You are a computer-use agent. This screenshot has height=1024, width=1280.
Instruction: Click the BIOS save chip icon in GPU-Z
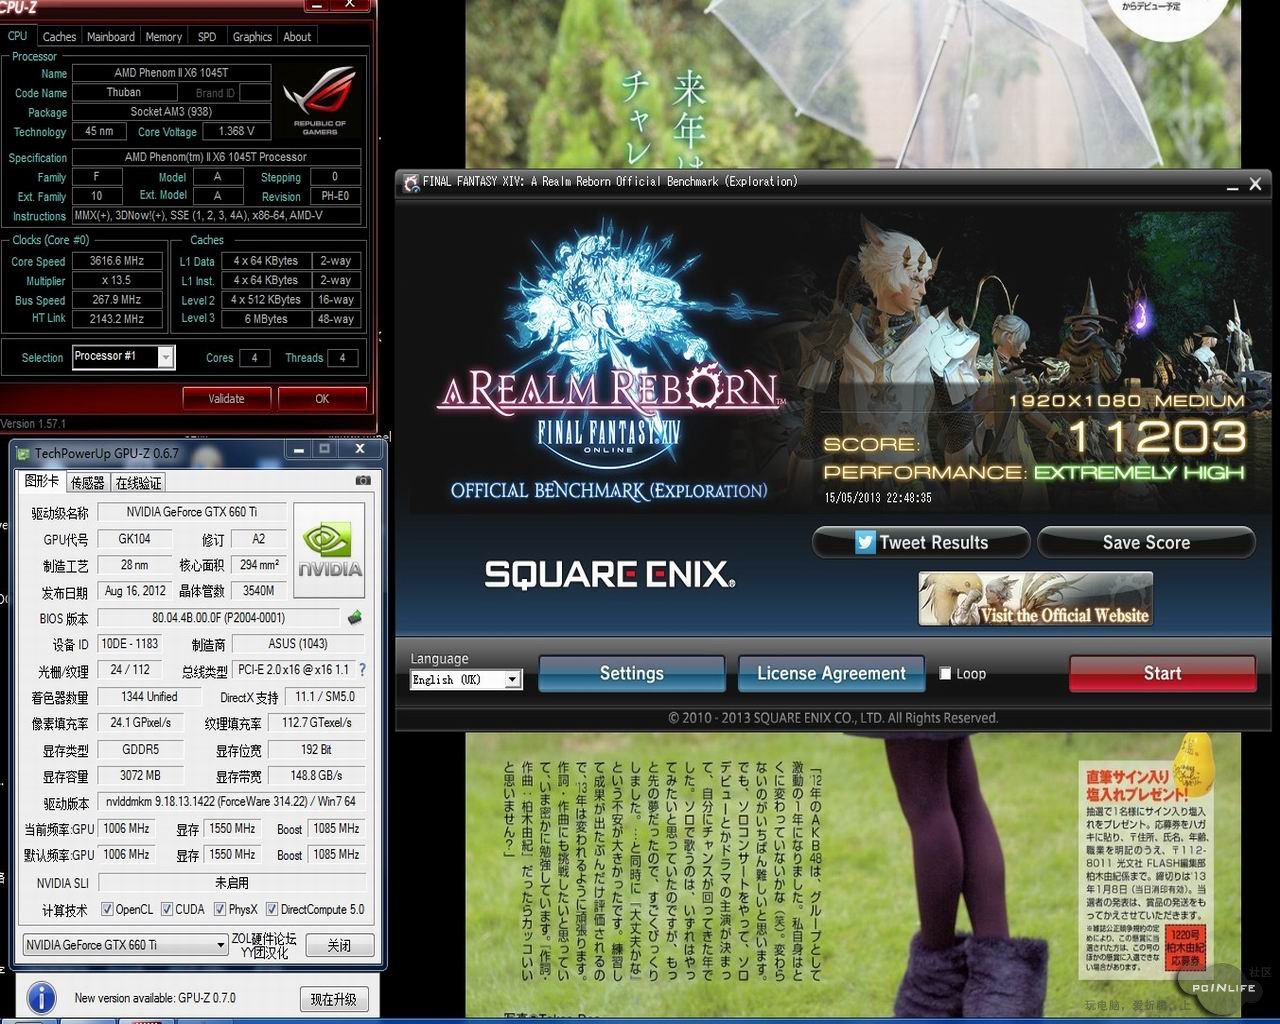pos(354,618)
